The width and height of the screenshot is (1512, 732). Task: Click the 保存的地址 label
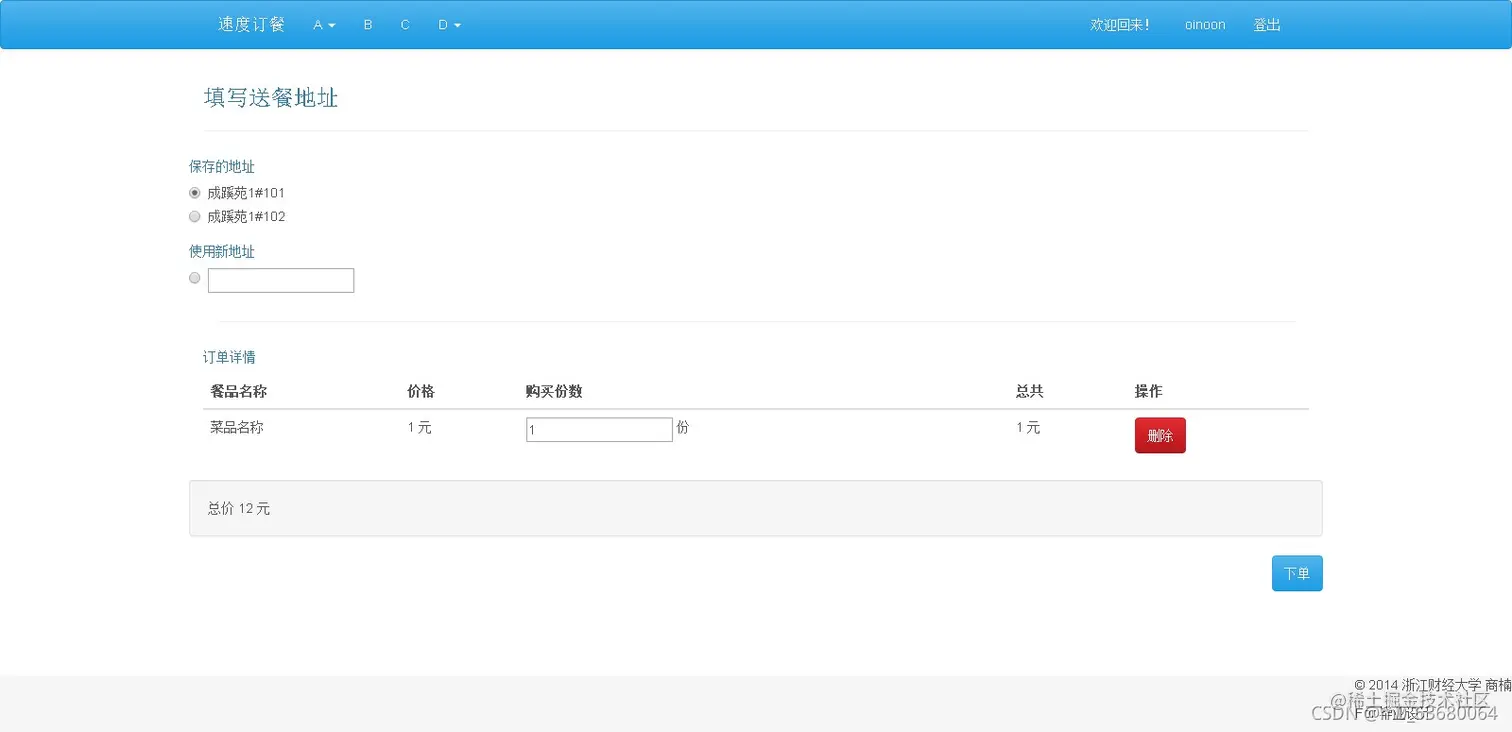click(222, 167)
